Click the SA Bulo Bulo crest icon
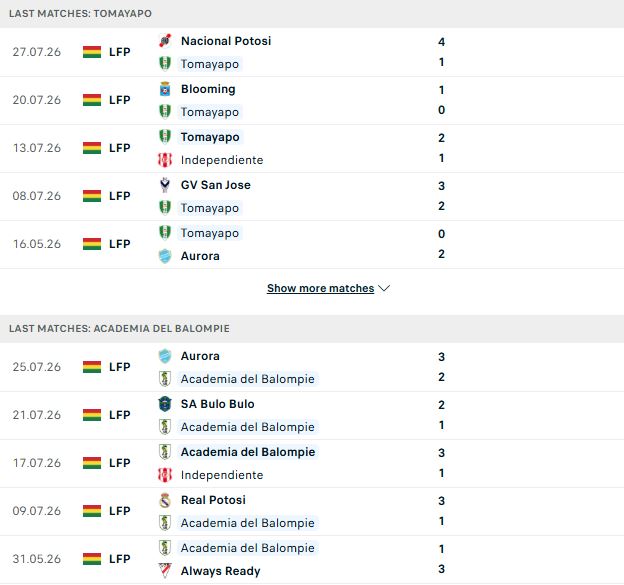624x585 pixels. tap(165, 404)
